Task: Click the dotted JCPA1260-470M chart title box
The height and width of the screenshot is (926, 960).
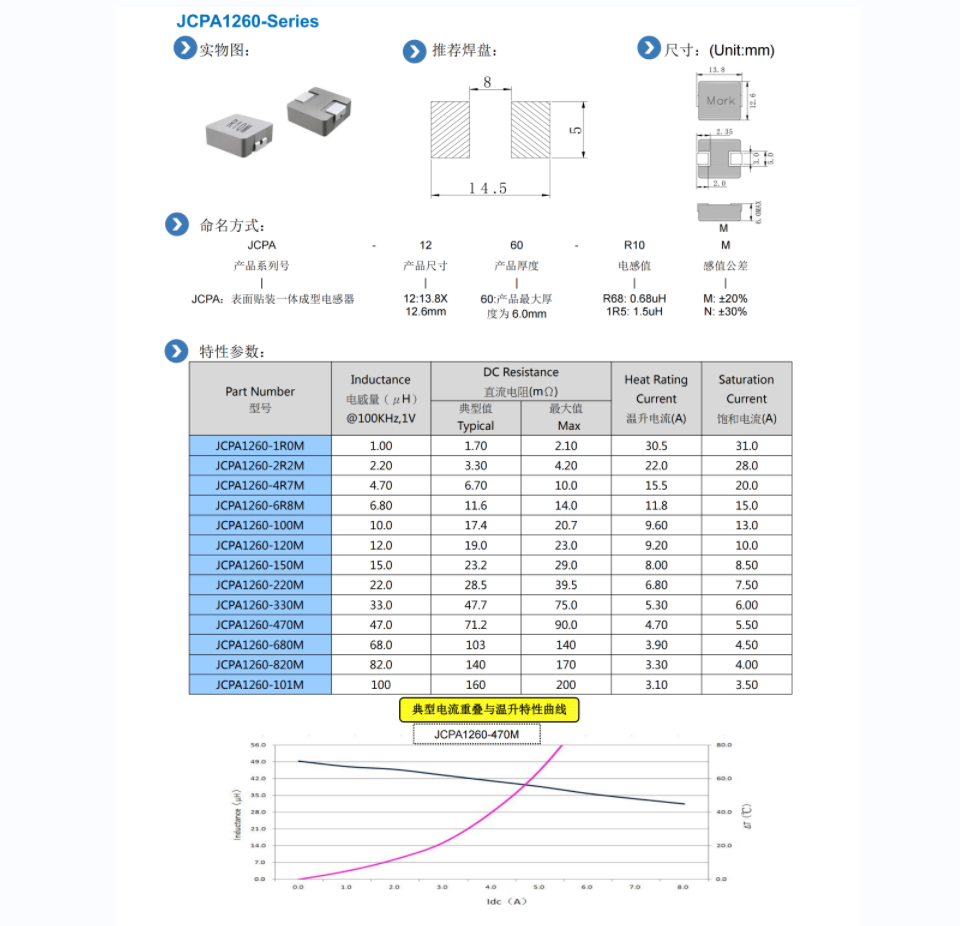Action: pos(477,735)
